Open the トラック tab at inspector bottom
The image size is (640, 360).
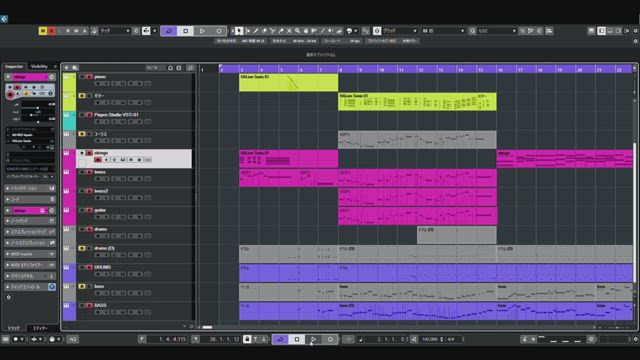tap(14, 328)
